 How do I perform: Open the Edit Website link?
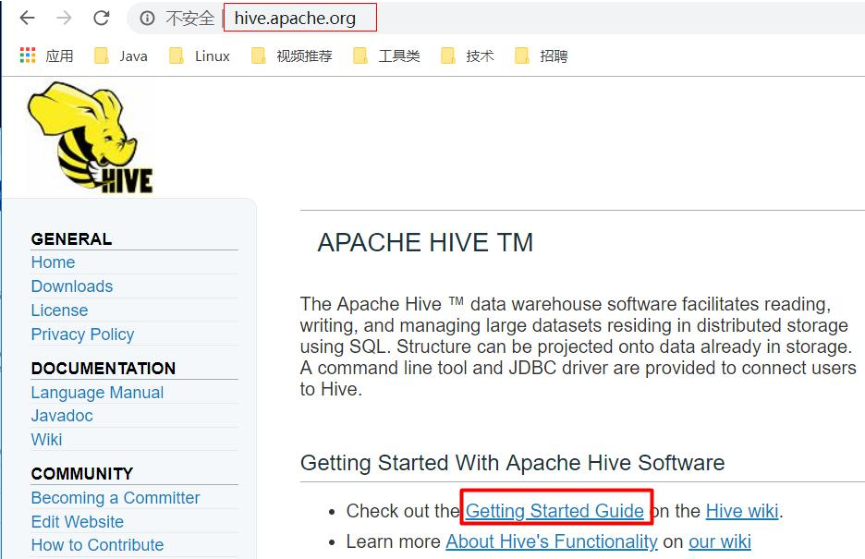click(x=77, y=521)
